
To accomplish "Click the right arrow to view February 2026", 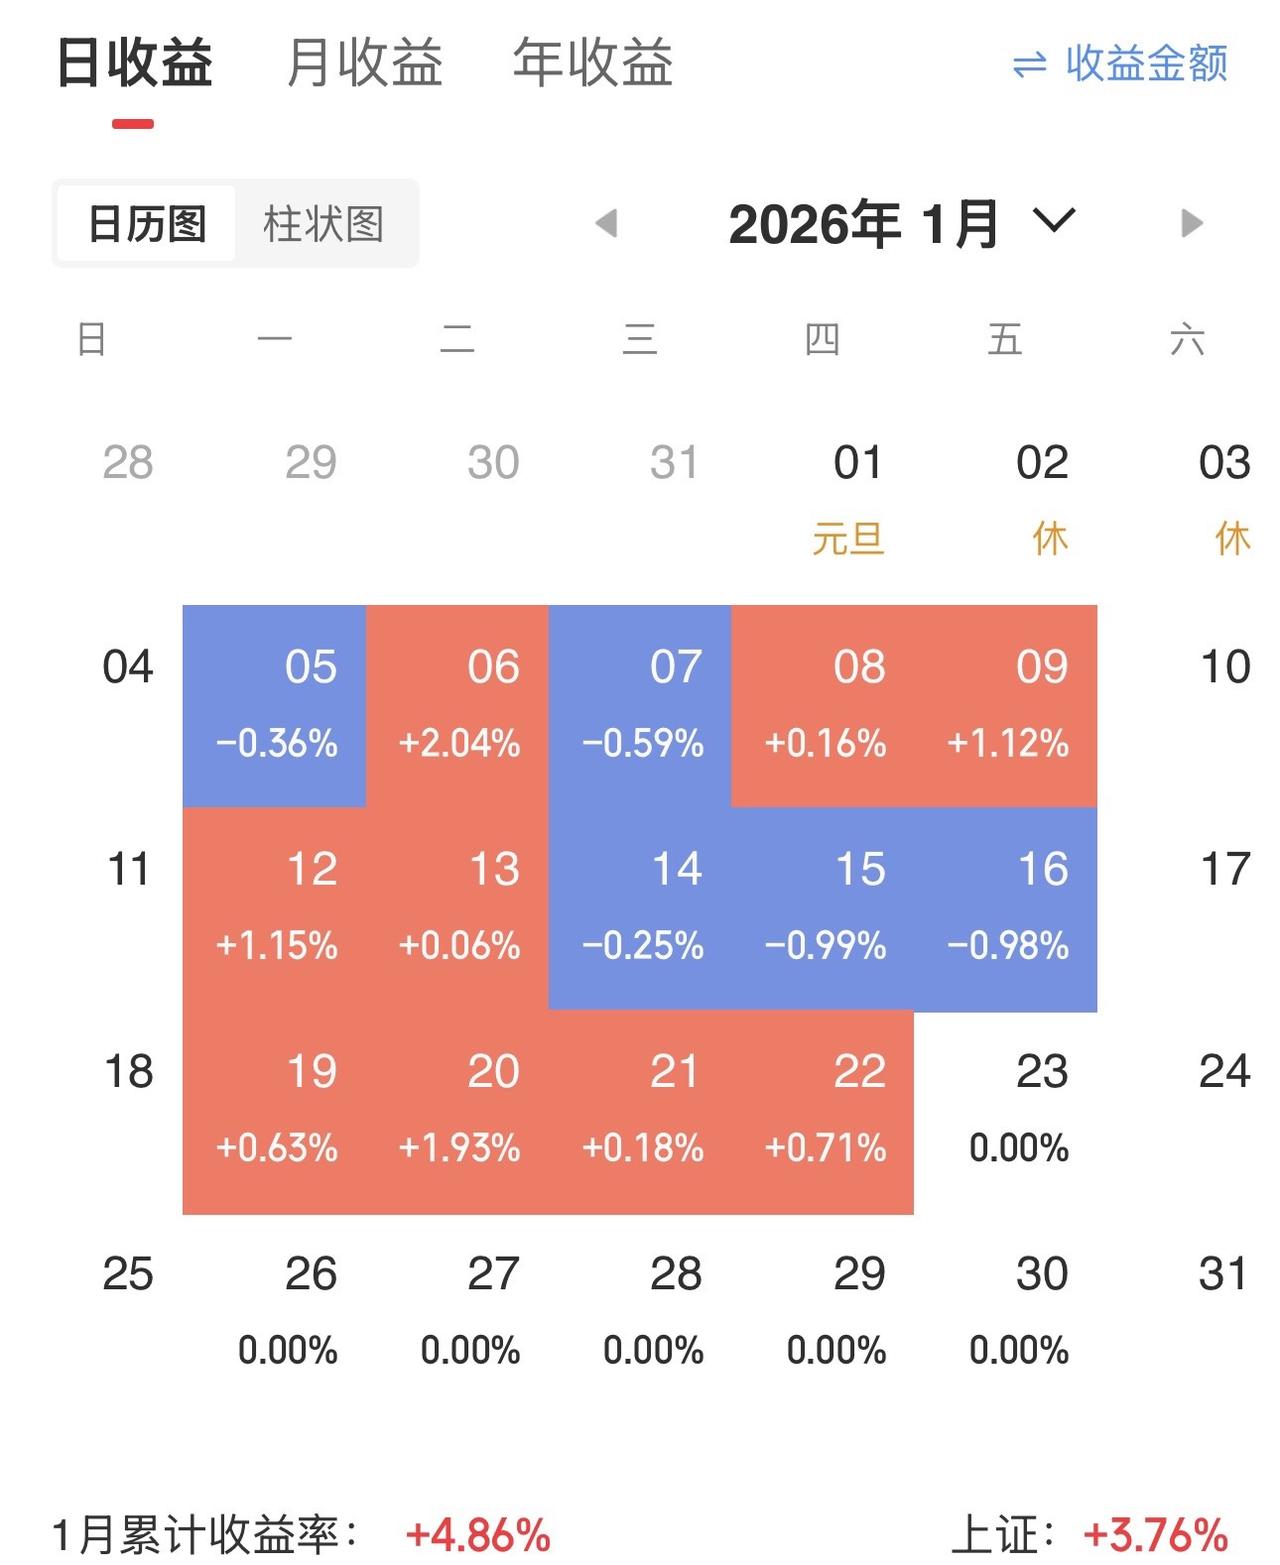I will (x=1190, y=225).
